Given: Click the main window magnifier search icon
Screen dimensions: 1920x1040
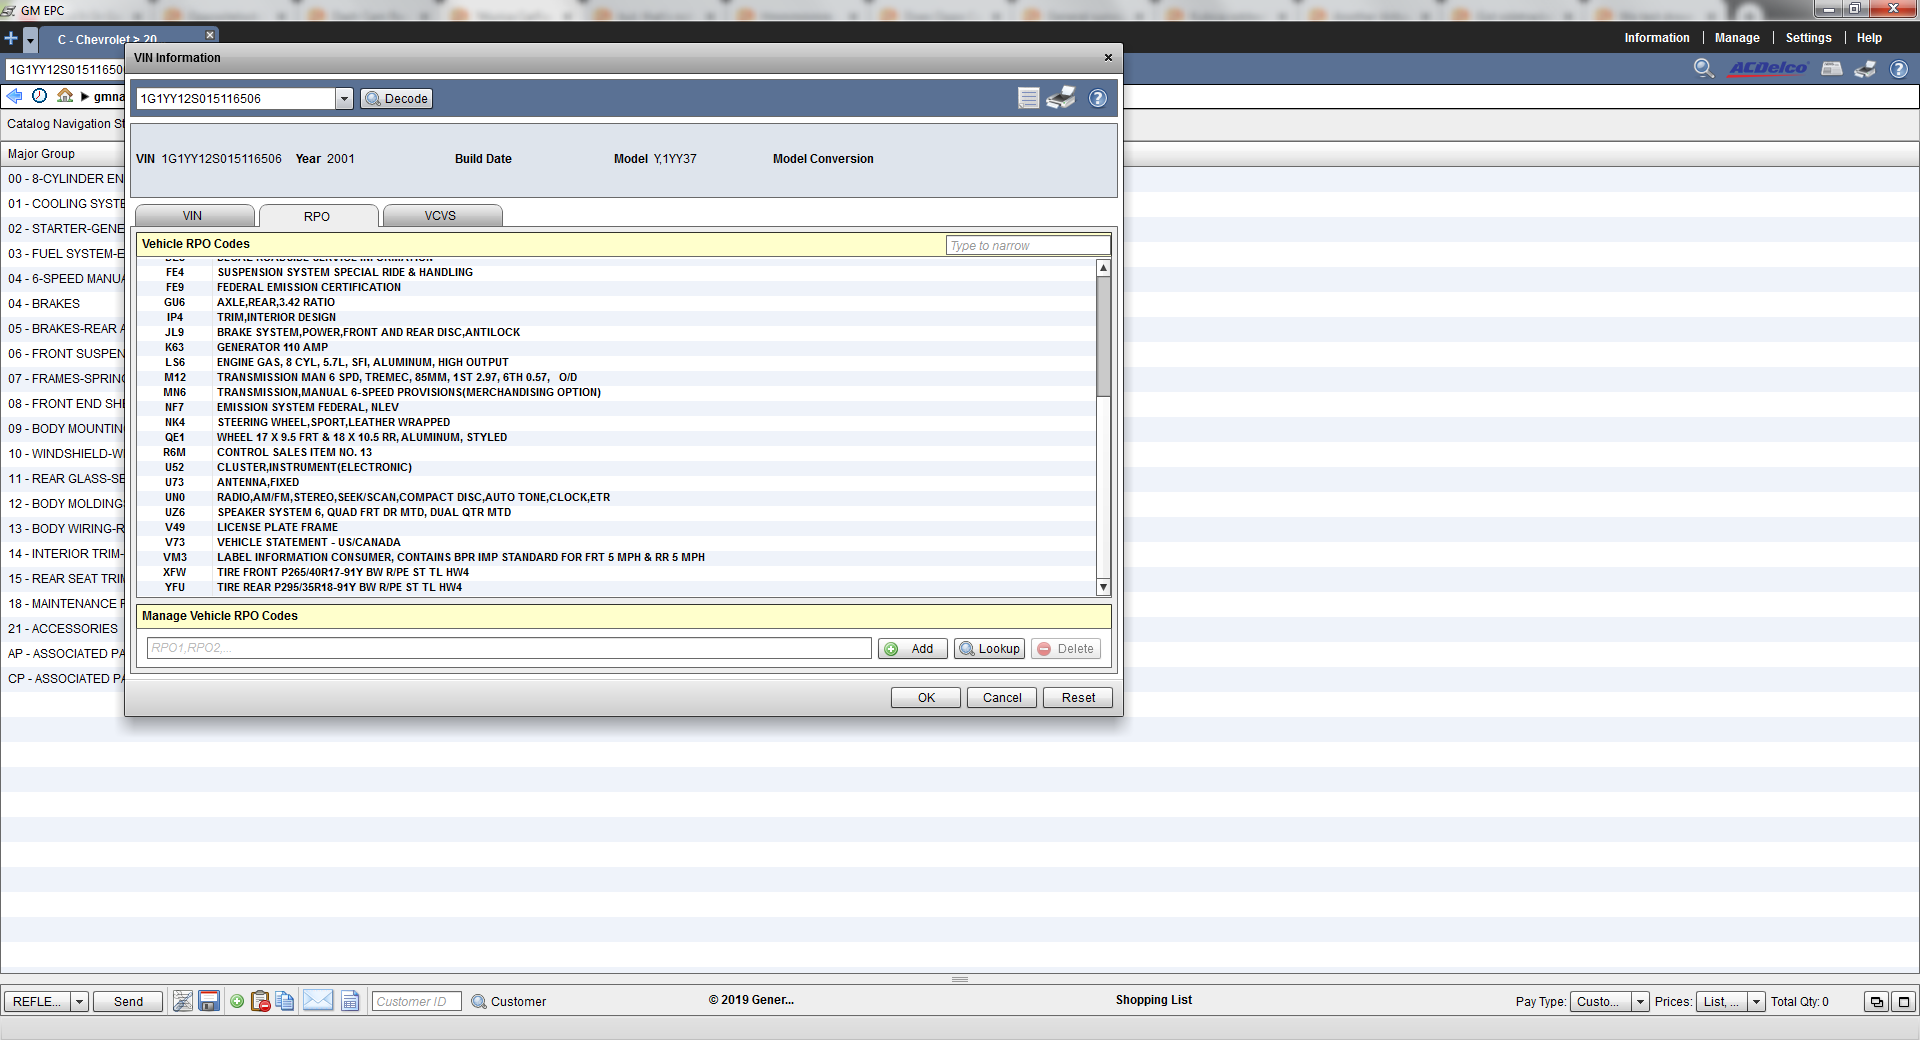Looking at the screenshot, I should coord(1703,68).
